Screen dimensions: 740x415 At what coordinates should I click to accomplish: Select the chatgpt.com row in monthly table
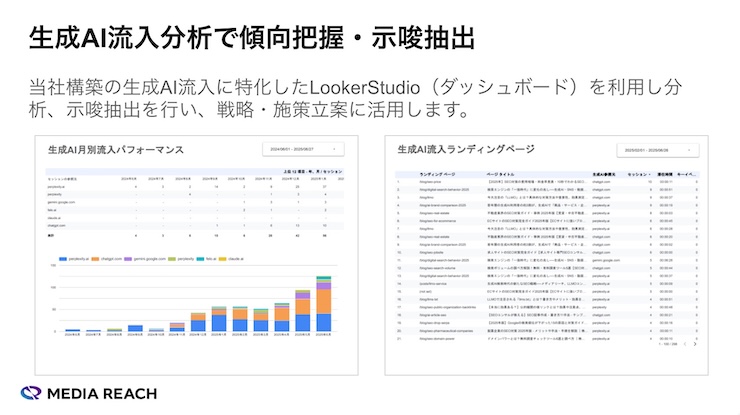pyautogui.click(x=195, y=226)
